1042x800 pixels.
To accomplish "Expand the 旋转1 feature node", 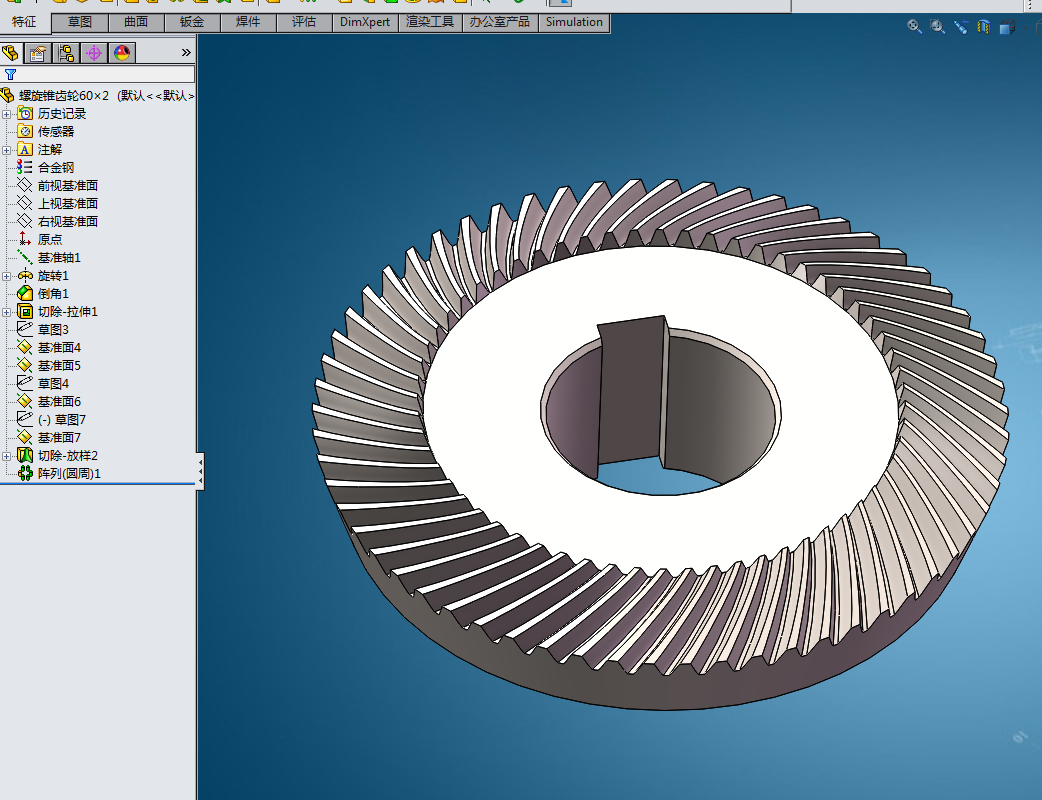I will pos(7,276).
